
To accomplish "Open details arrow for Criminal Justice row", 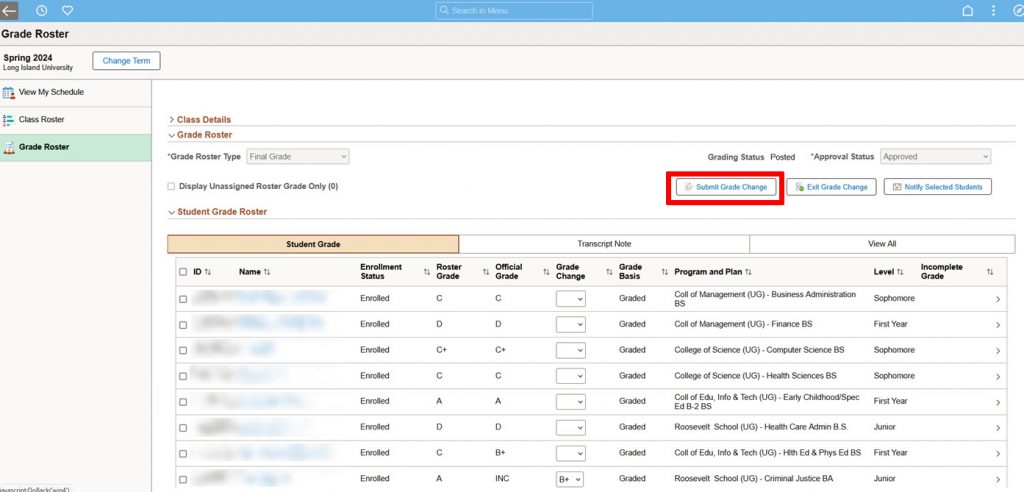I will click(x=998, y=480).
